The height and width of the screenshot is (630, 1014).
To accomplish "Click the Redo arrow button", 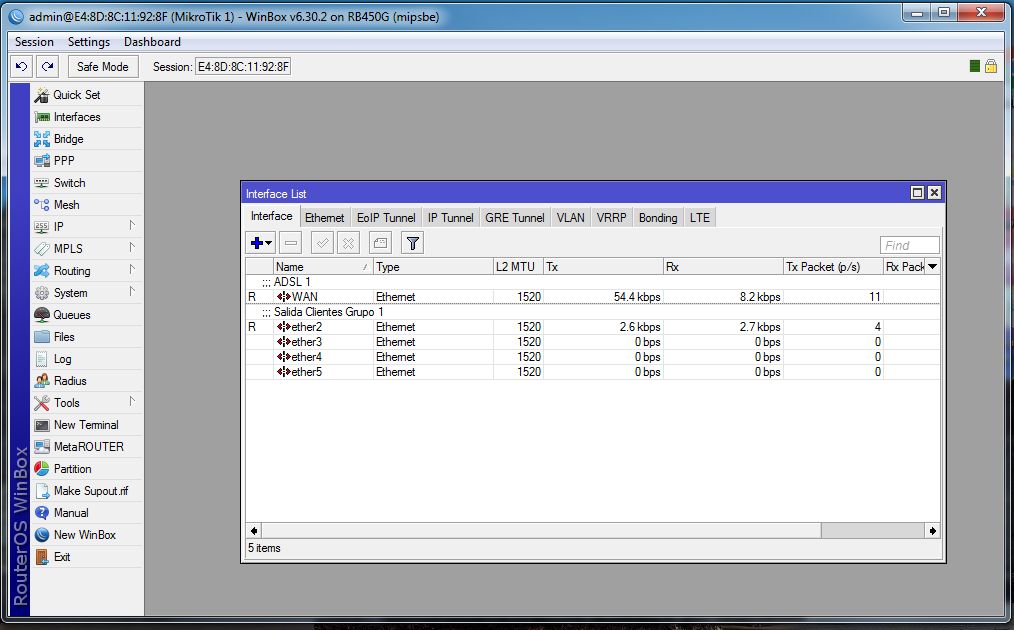I will (x=48, y=67).
